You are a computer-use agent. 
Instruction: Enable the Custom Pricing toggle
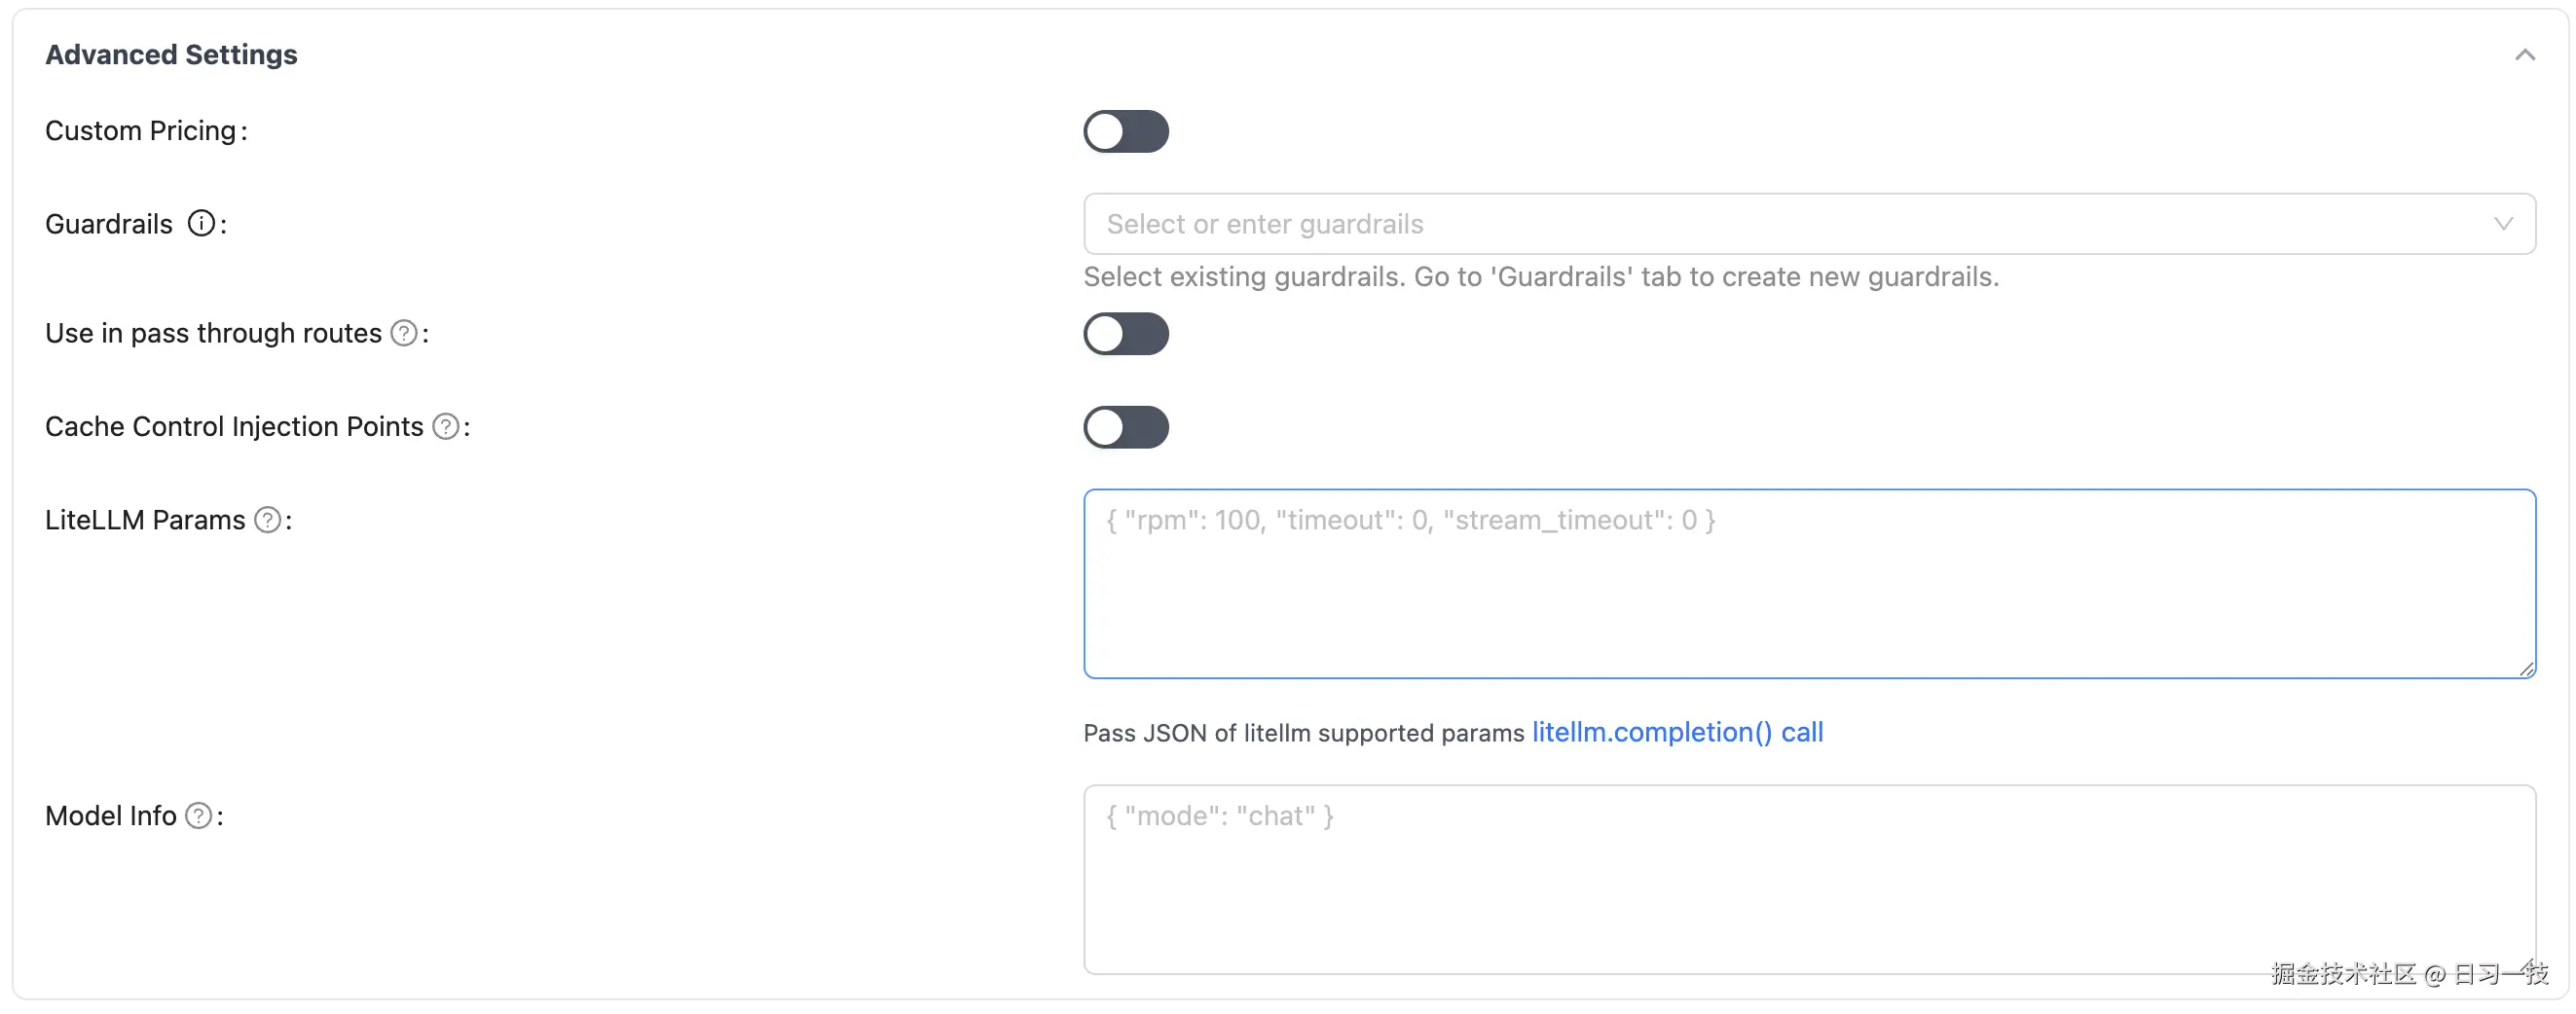pos(1126,131)
